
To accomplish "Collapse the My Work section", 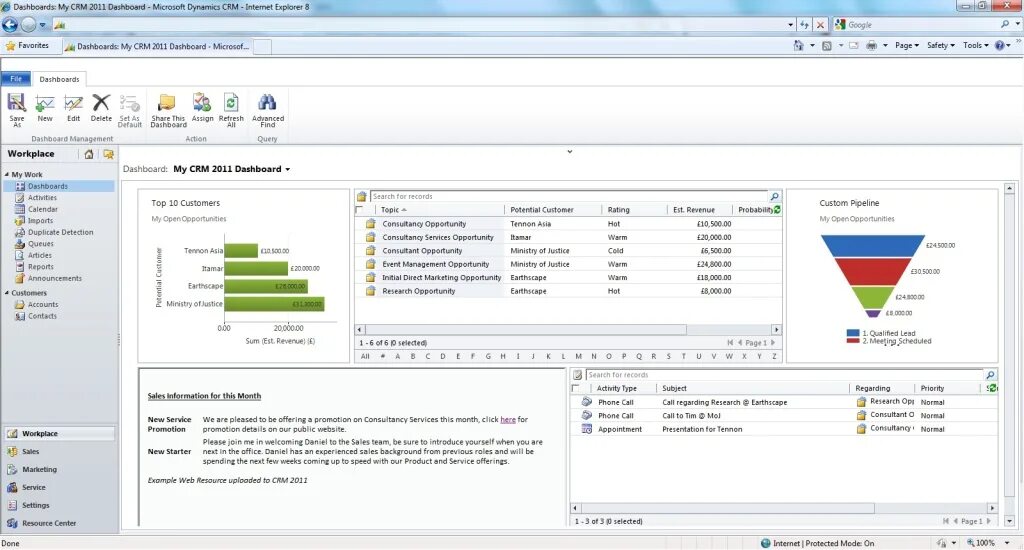I will click(x=7, y=174).
